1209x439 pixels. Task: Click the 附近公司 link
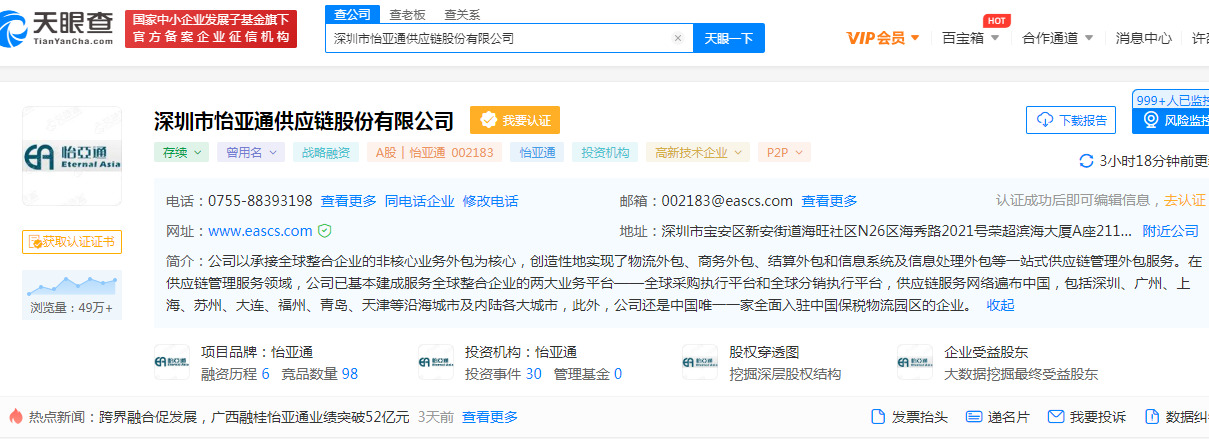coord(1170,231)
